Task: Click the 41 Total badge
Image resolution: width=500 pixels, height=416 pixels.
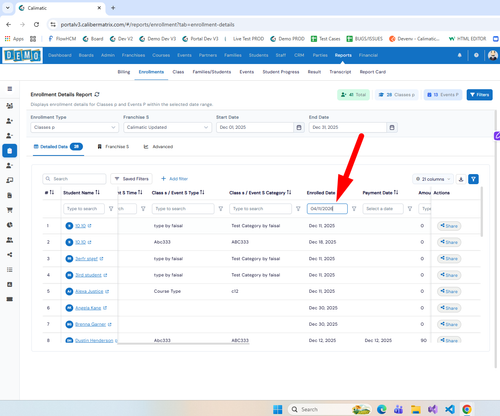Action: click(x=353, y=95)
